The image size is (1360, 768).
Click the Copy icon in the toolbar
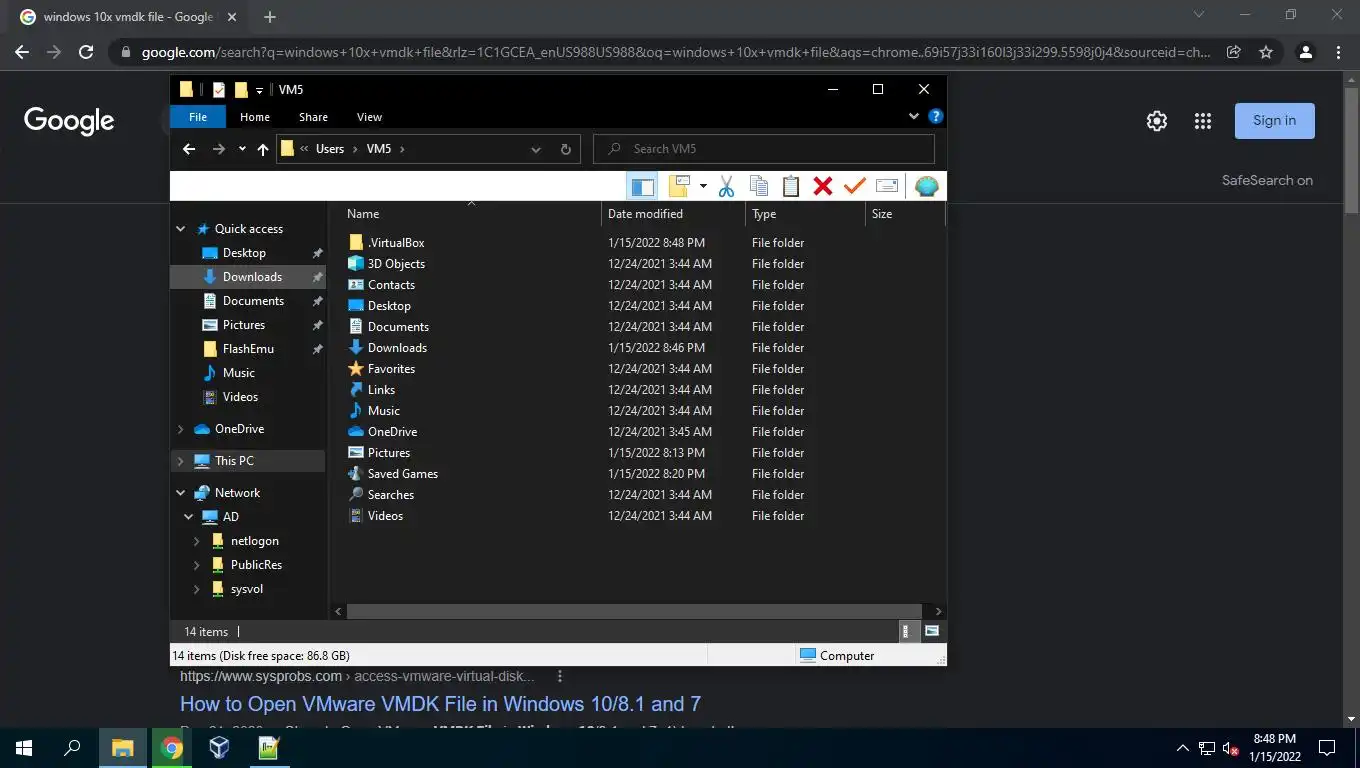point(759,186)
